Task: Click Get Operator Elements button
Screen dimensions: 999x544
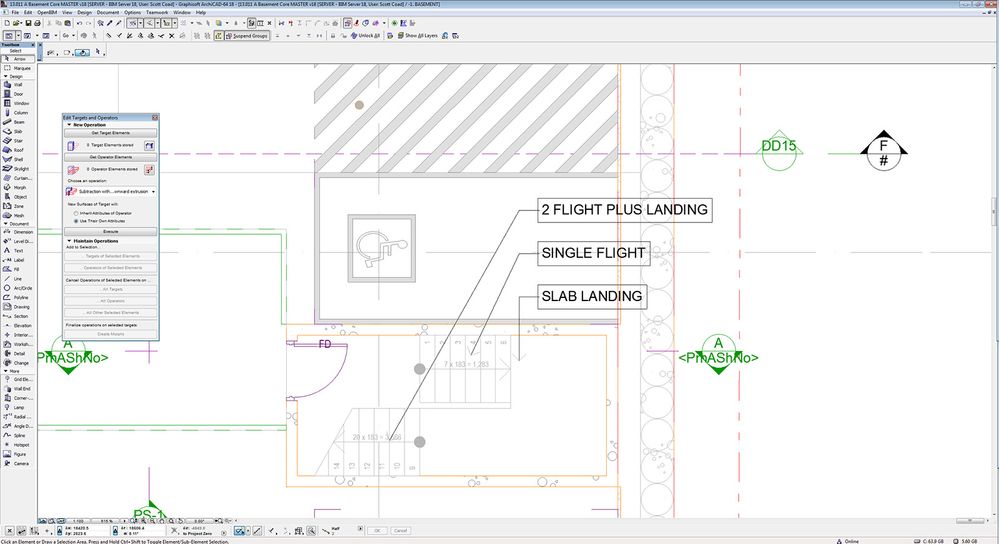Action: 111,157
